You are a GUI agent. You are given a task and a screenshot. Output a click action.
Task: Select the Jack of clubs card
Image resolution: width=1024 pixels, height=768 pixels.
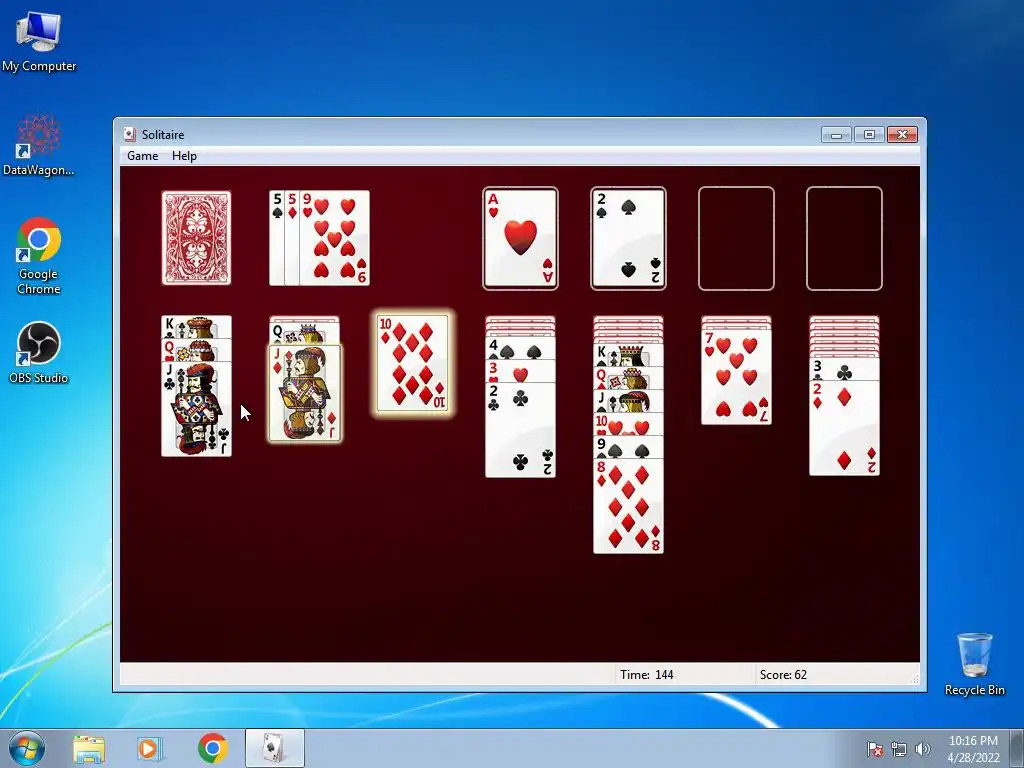[x=197, y=409]
